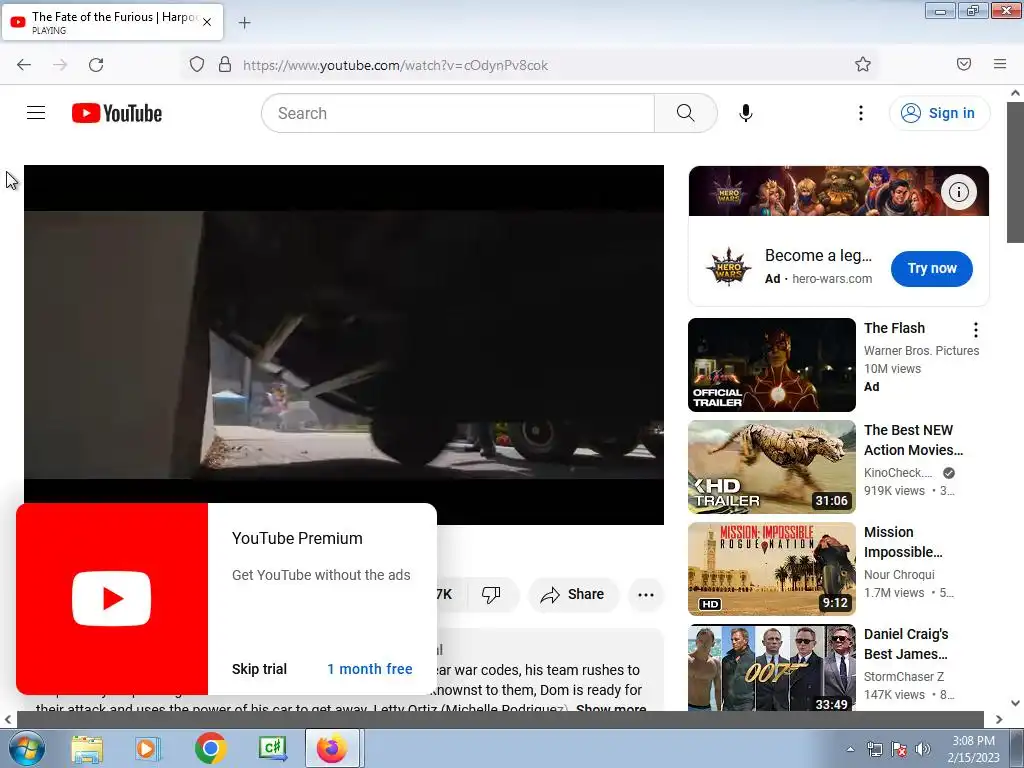Screen dimensions: 1024x768
Task: Open ad info icon on Hero Wars banner
Action: [x=958, y=192]
